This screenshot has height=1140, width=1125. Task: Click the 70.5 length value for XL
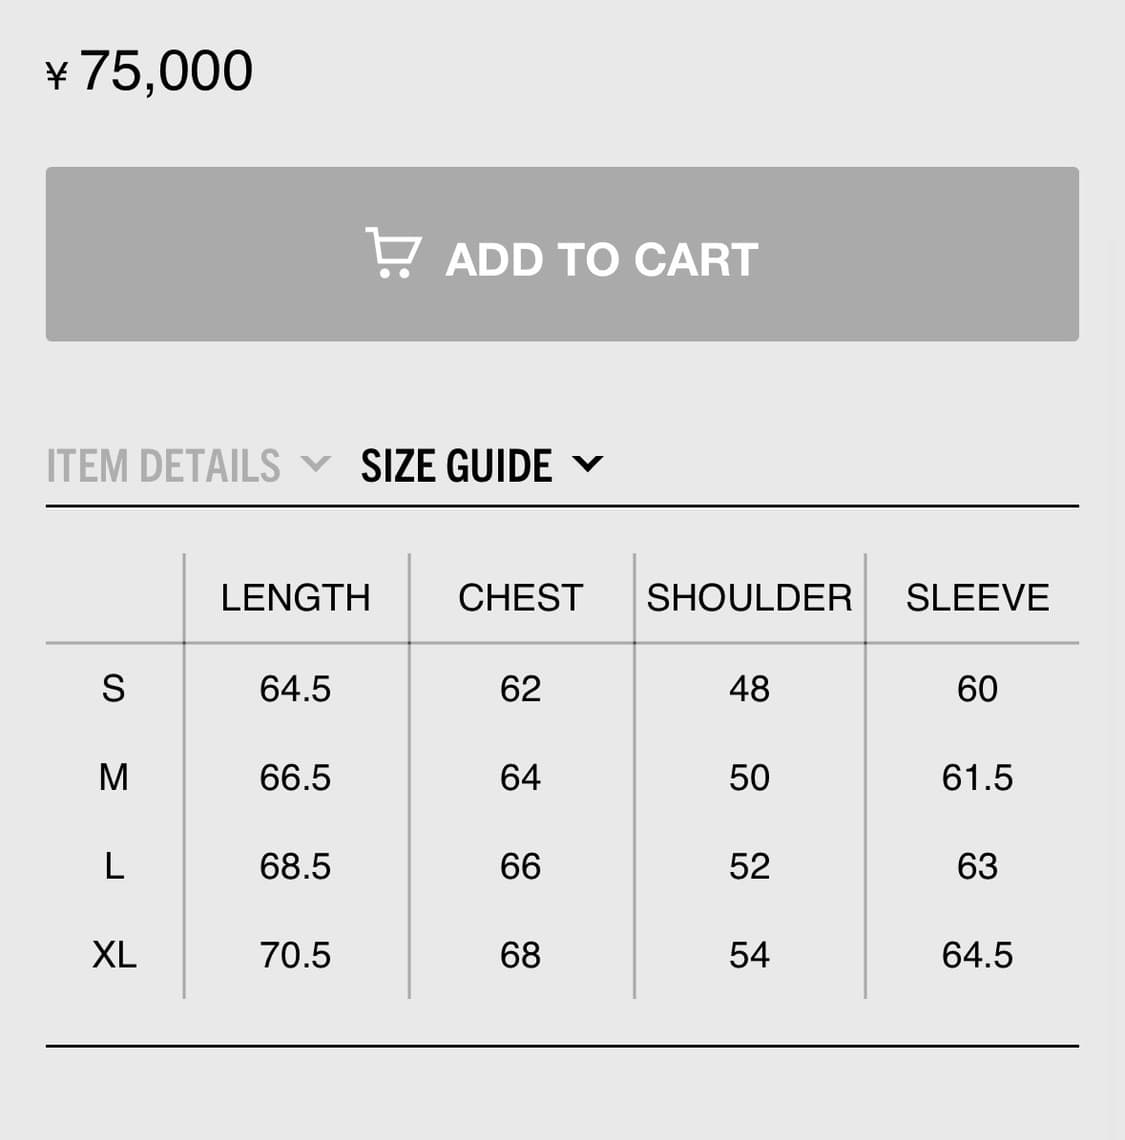coord(295,955)
